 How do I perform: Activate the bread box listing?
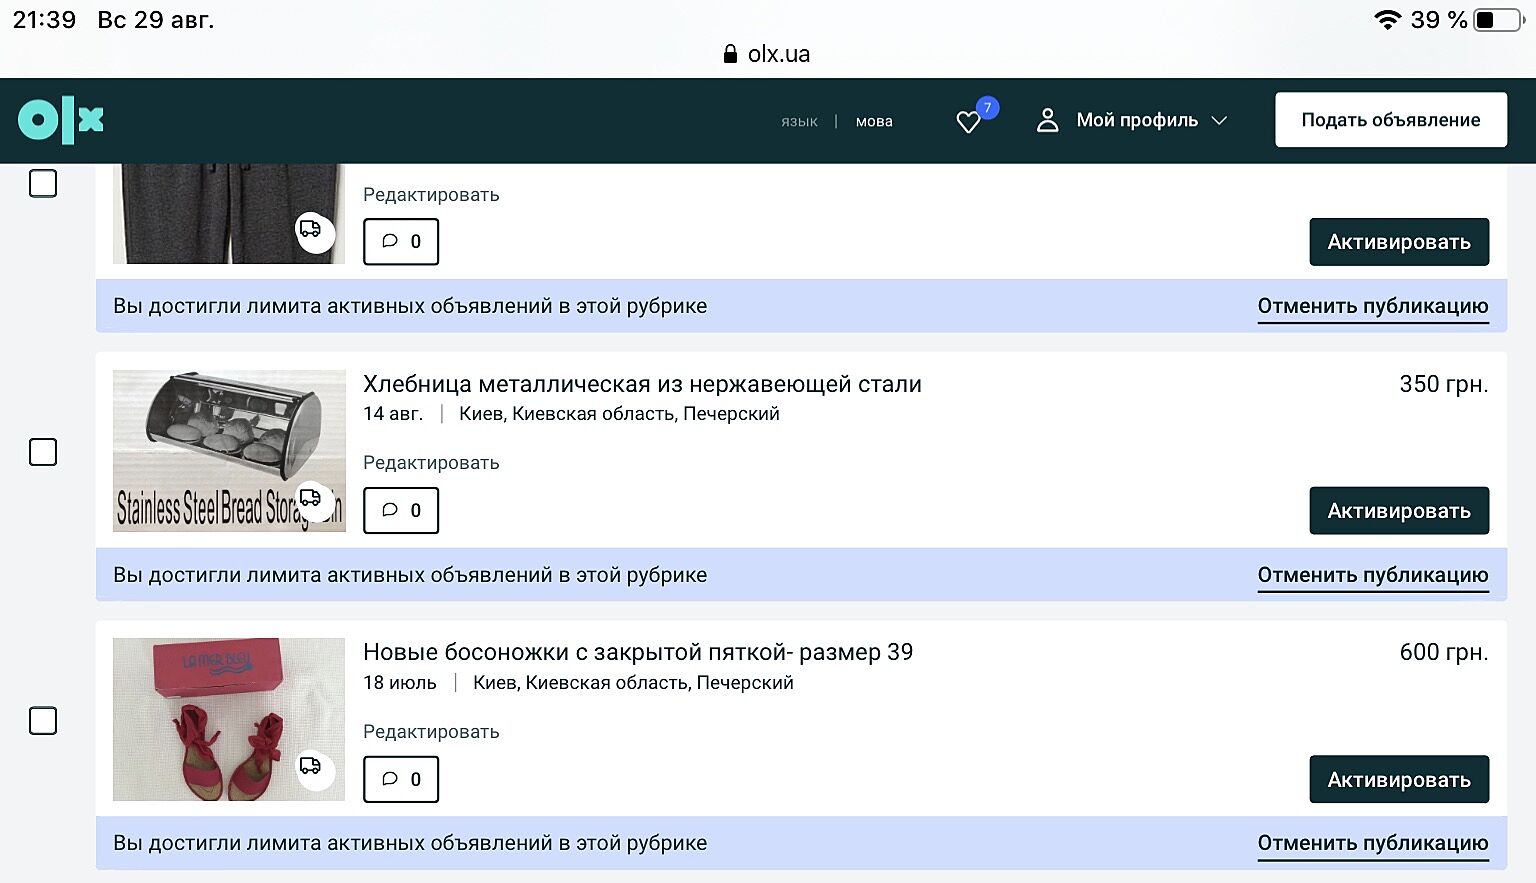(1398, 511)
